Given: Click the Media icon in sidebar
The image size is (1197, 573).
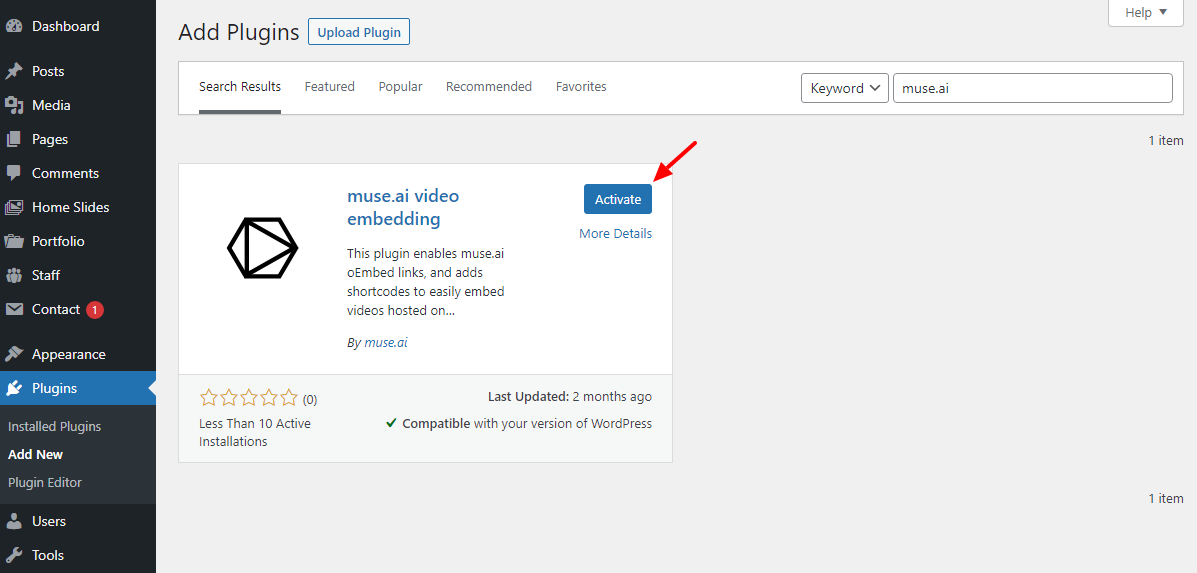Looking at the screenshot, I should coord(14,105).
